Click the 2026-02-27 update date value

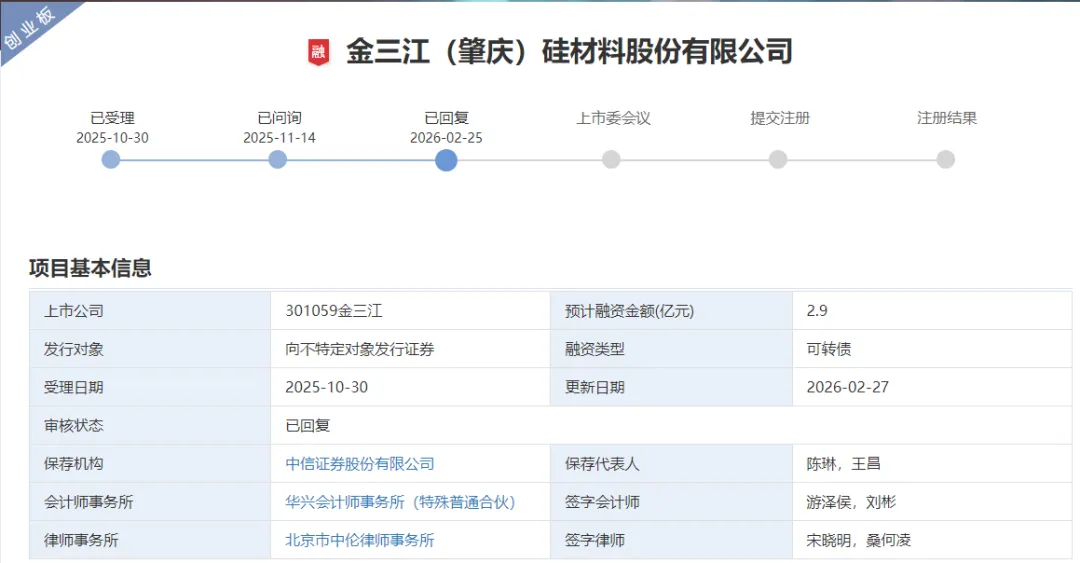[848, 387]
